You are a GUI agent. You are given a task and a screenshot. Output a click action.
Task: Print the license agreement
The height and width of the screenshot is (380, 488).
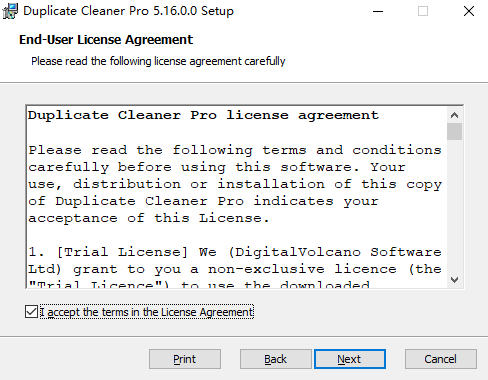pos(185,359)
